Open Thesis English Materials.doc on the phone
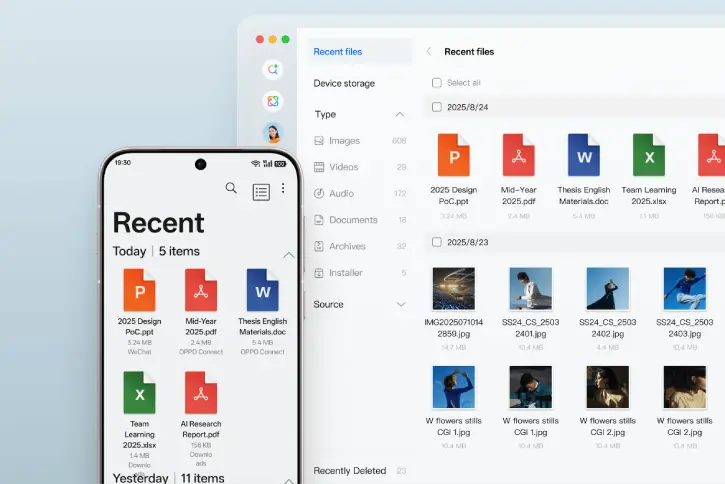 click(263, 290)
